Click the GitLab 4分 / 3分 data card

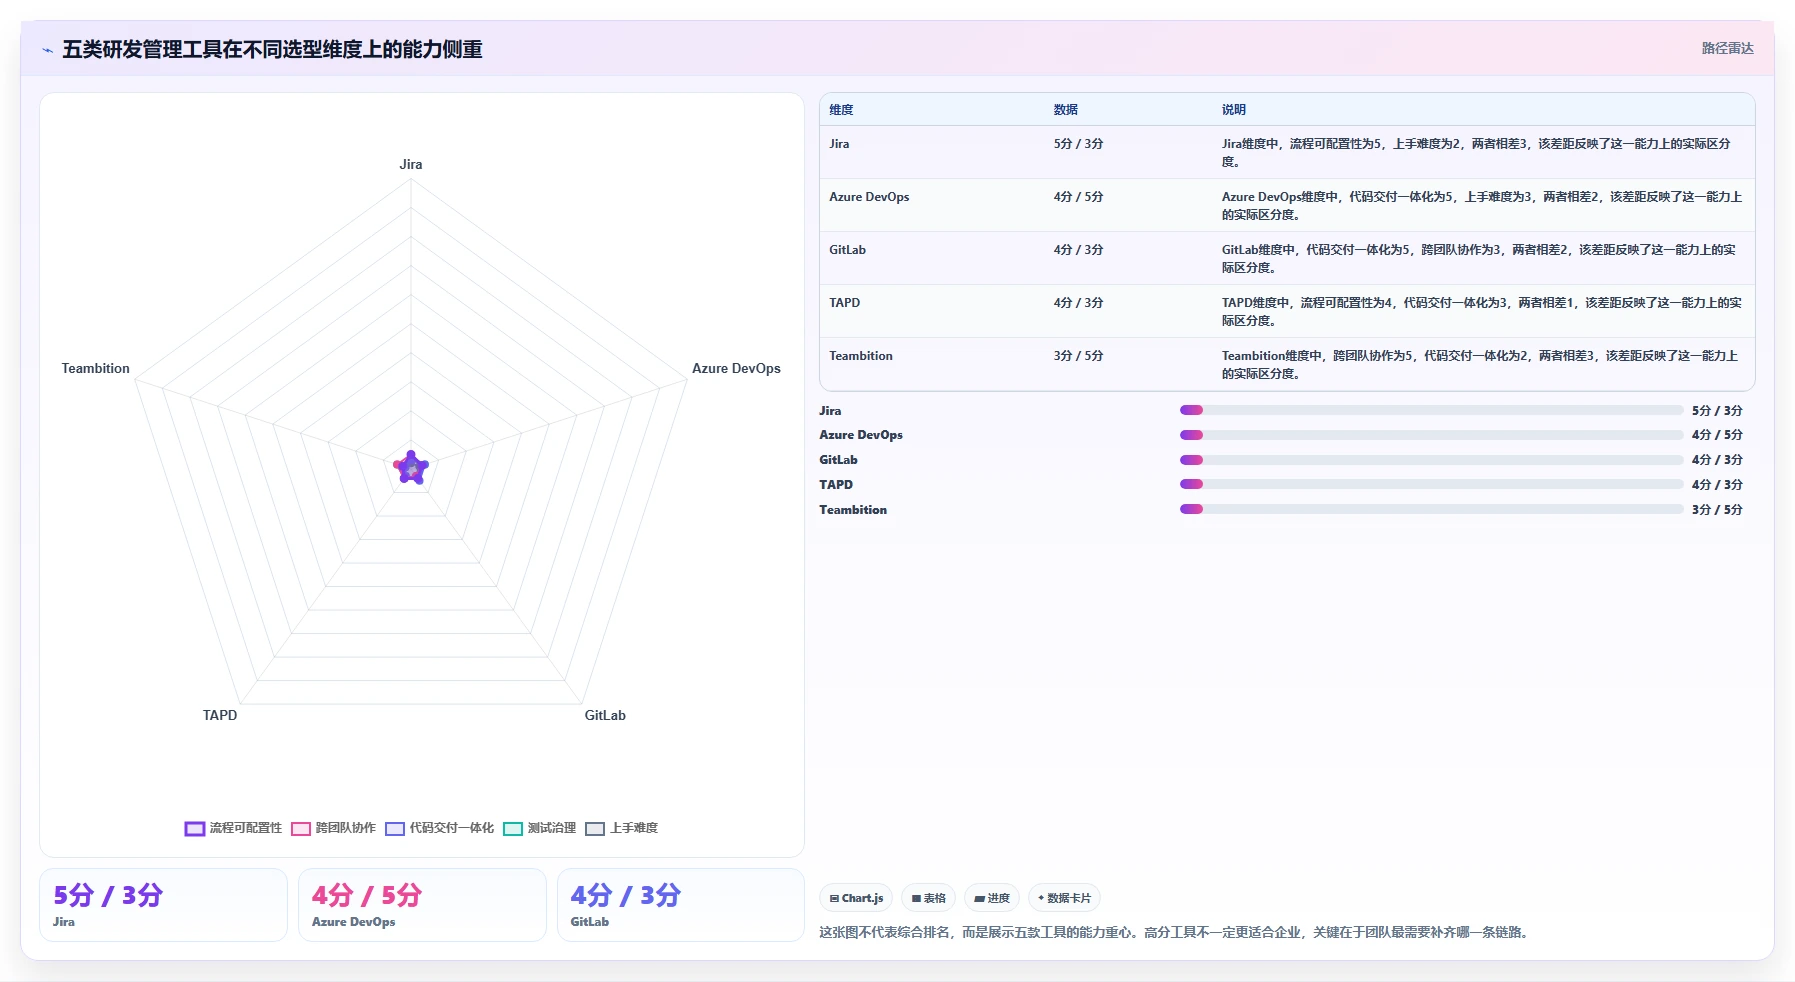point(680,905)
